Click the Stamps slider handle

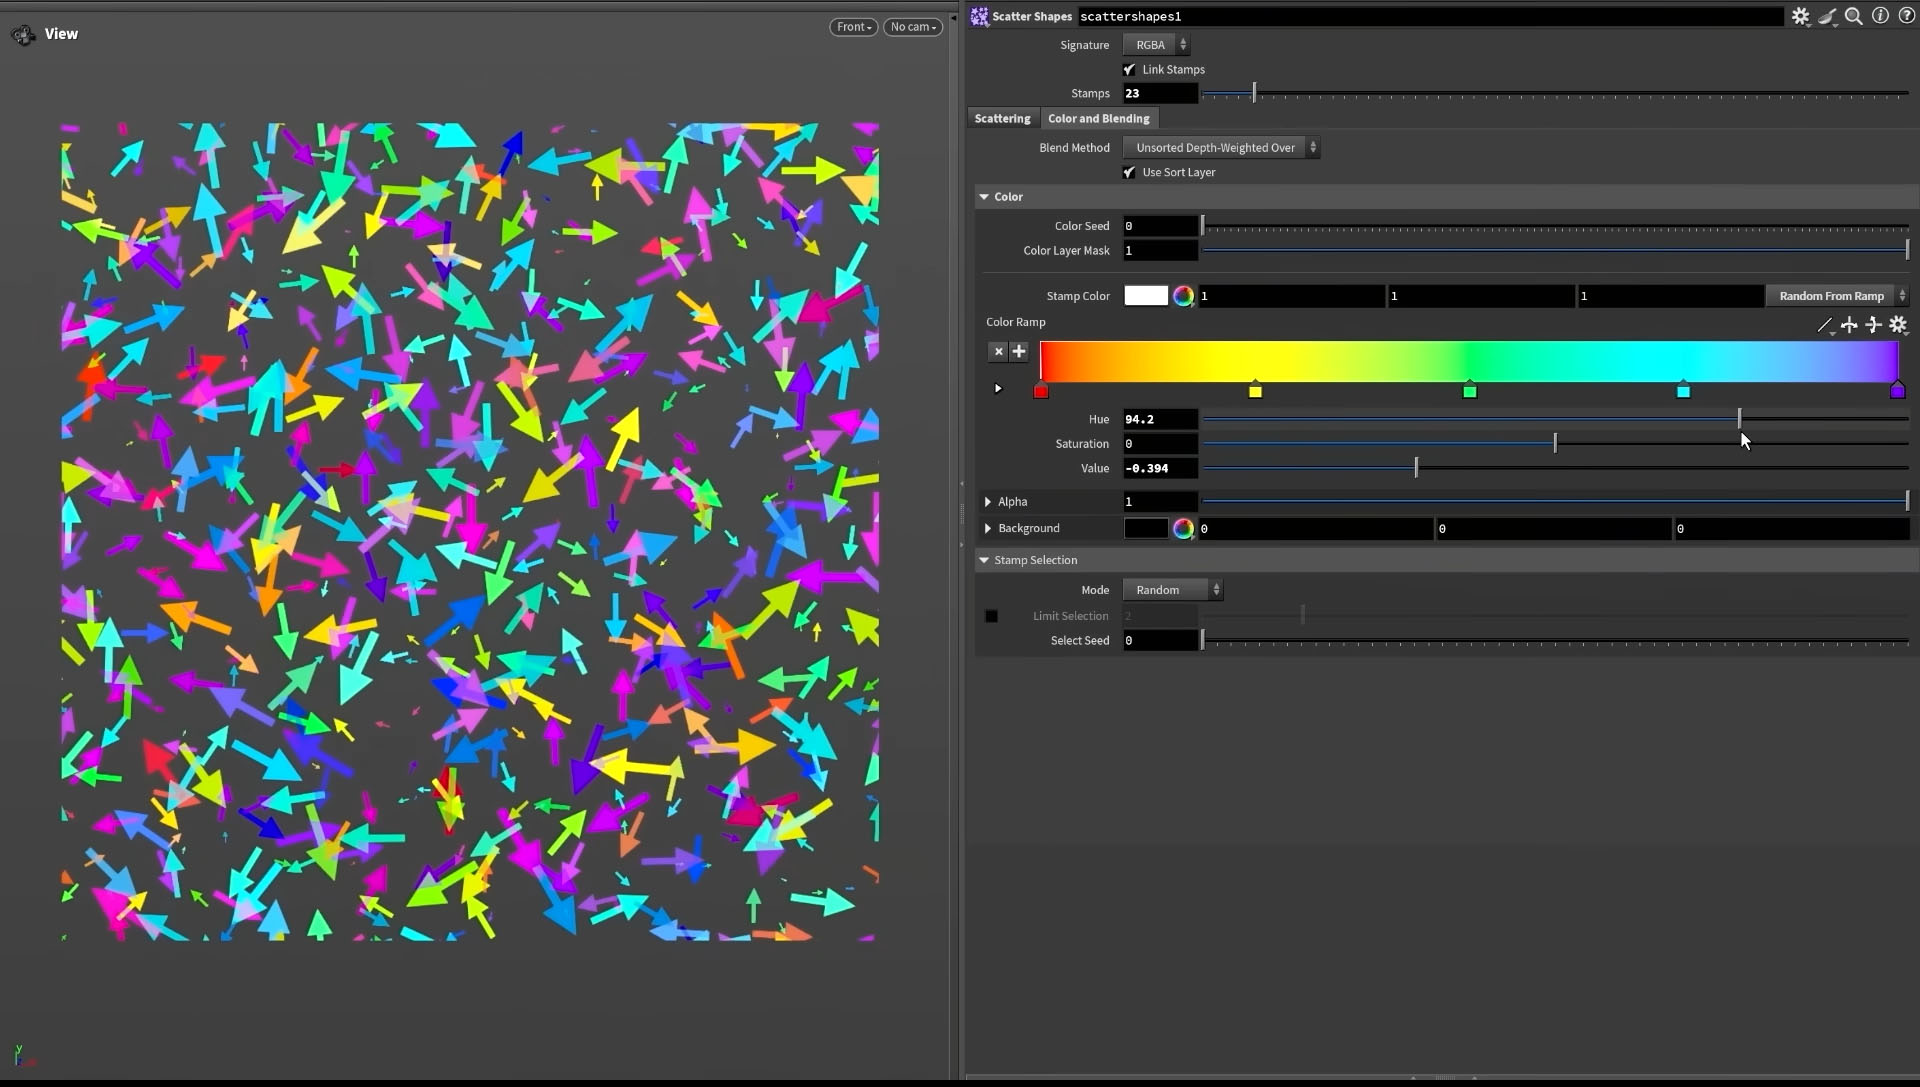click(1254, 93)
